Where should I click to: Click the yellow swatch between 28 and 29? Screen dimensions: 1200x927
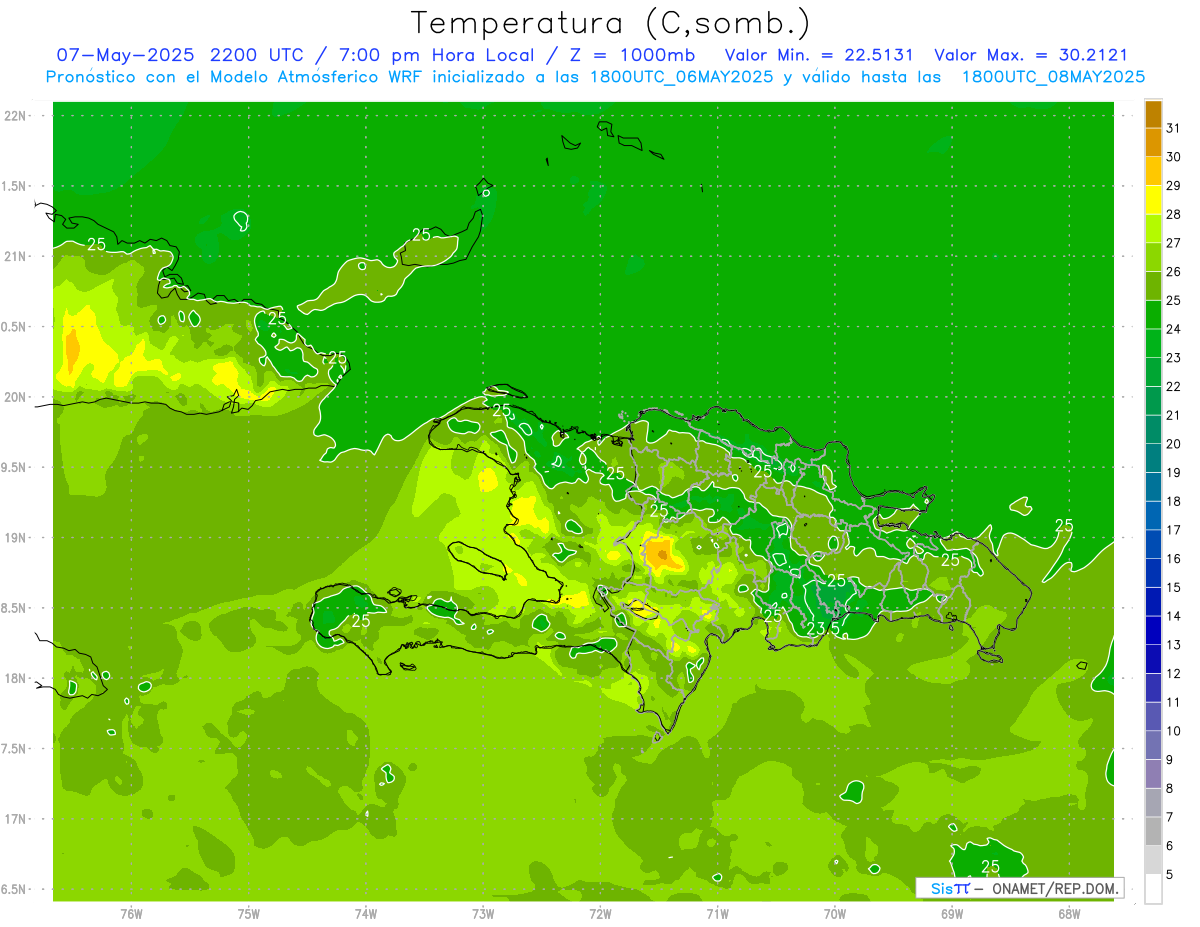click(1153, 200)
